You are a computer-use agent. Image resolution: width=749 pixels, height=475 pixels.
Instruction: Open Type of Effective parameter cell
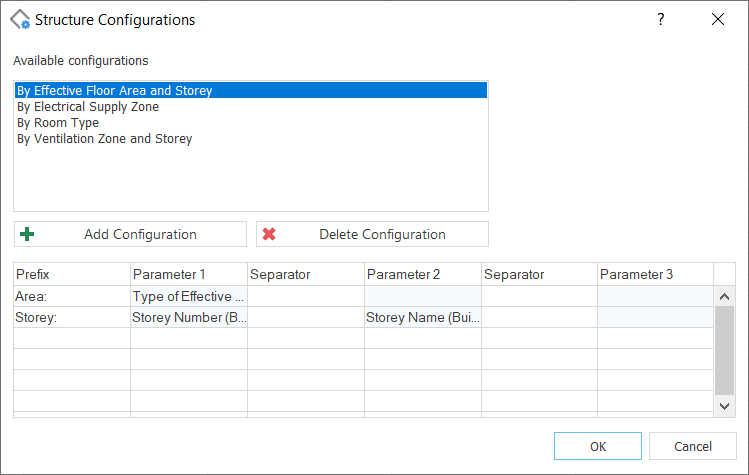pos(189,296)
